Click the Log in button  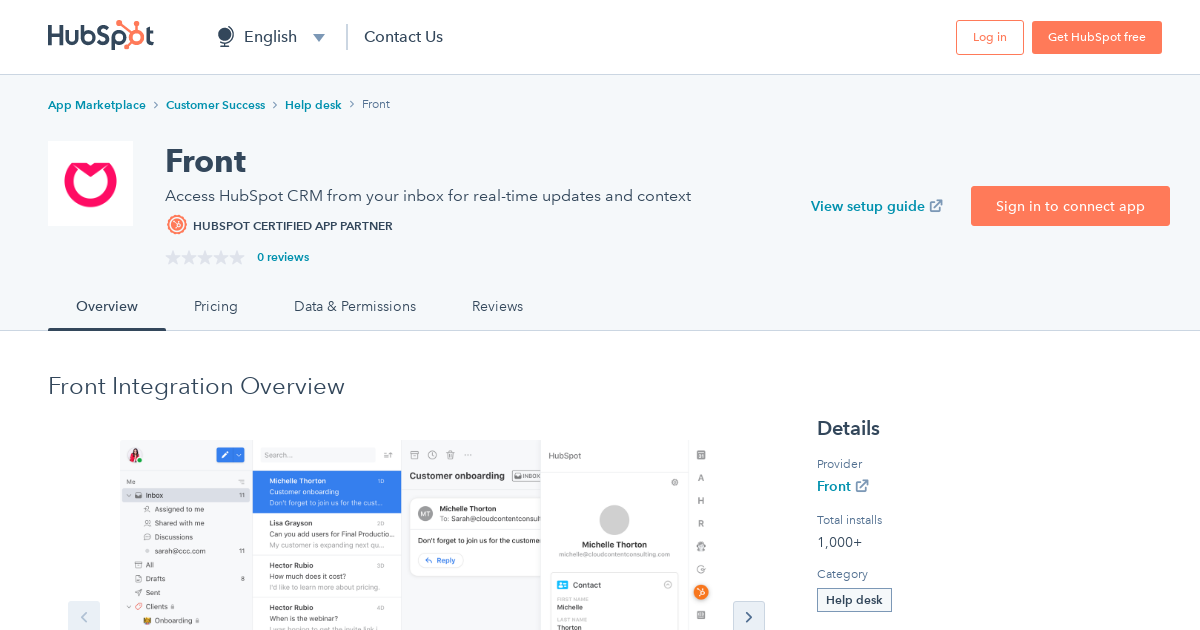pyautogui.click(x=990, y=37)
